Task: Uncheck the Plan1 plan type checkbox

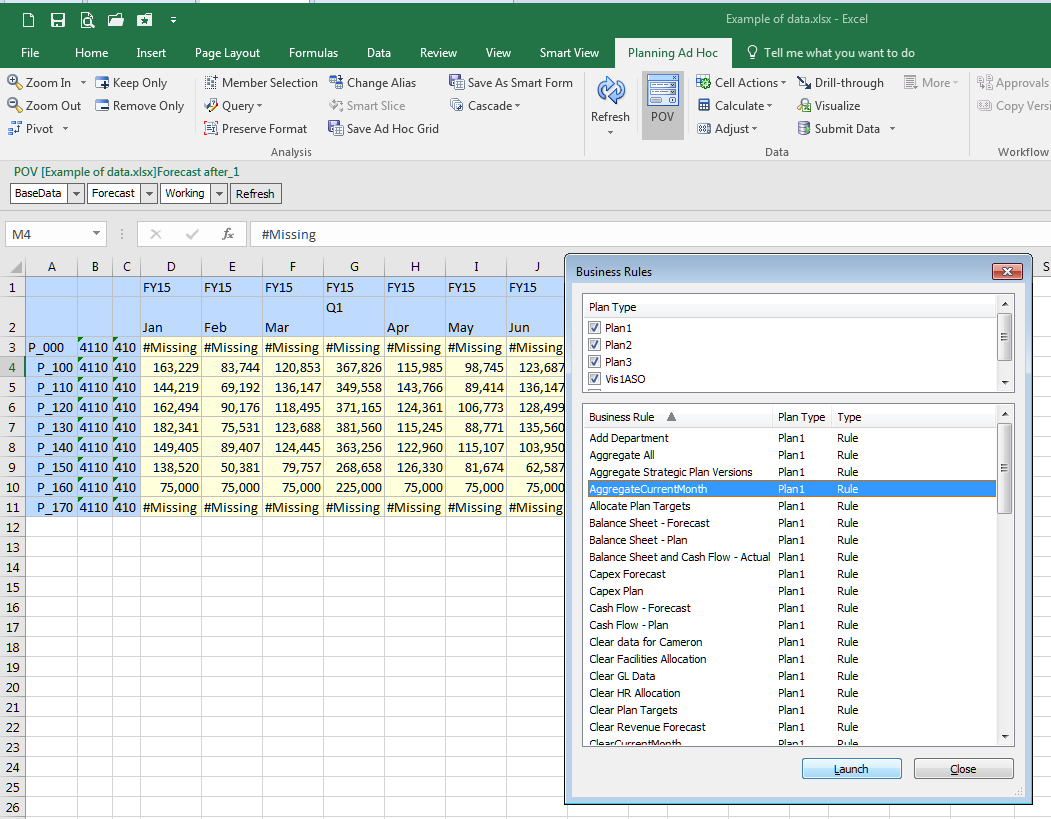Action: click(x=595, y=328)
